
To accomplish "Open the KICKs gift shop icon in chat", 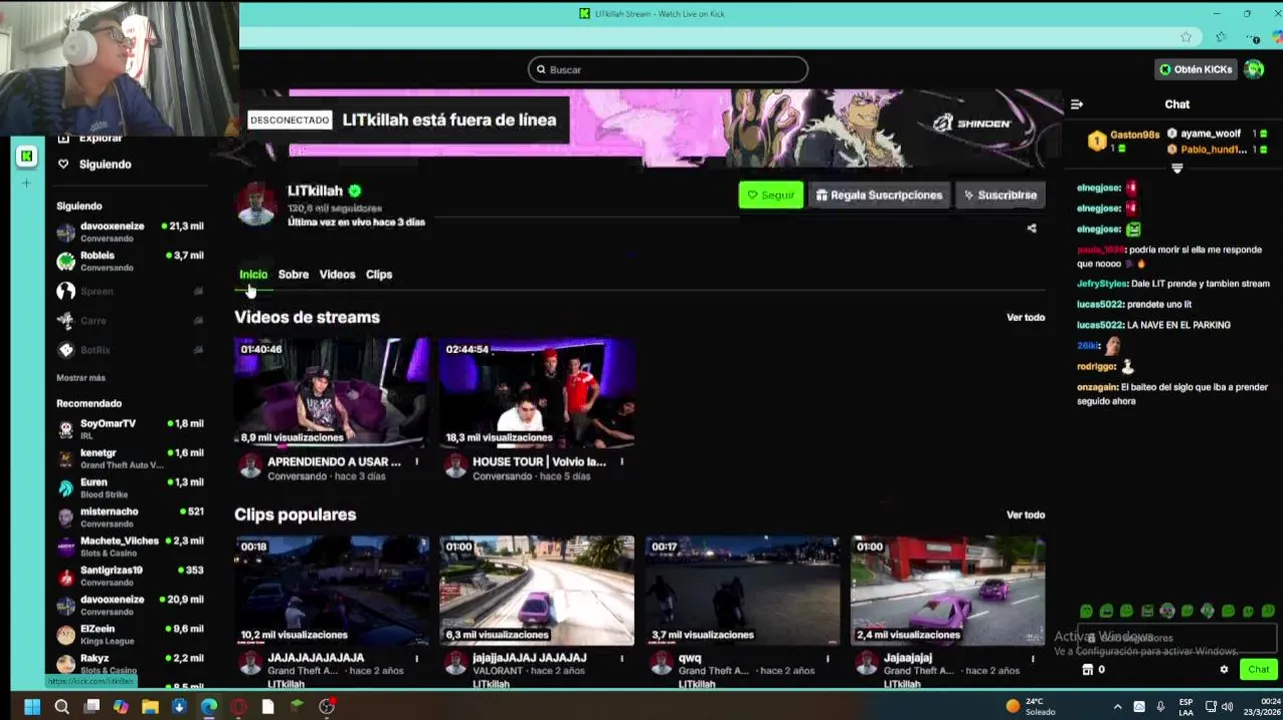I will pyautogui.click(x=1088, y=670).
